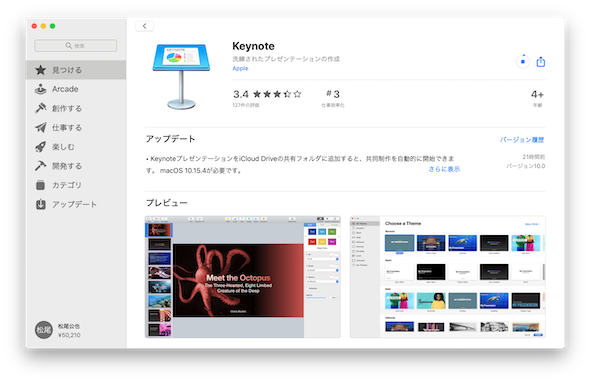Click the Keynote podium app icon
This screenshot has height=382, width=590.
(181, 76)
